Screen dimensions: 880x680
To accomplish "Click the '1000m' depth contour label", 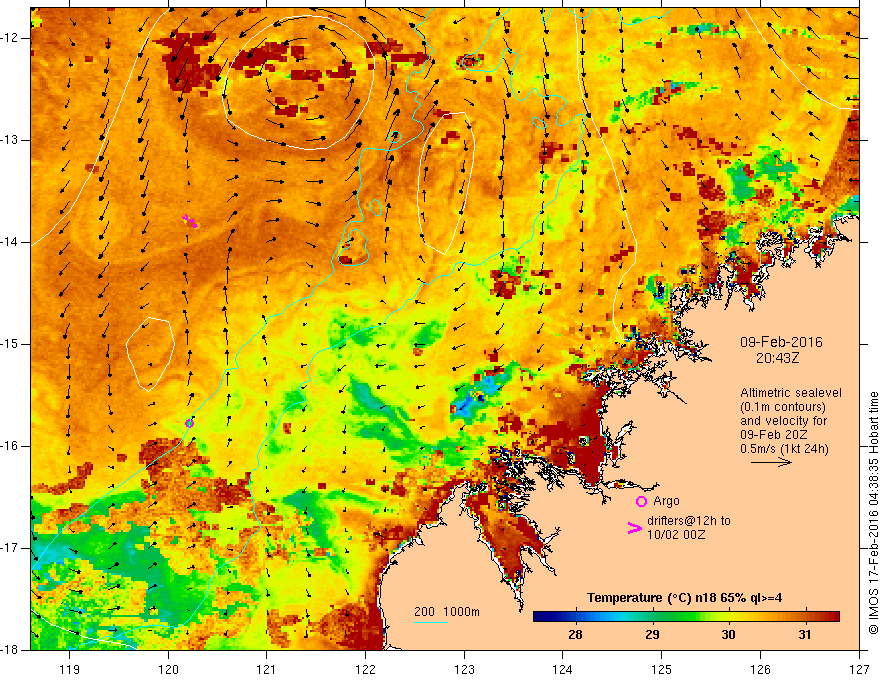I will [461, 612].
